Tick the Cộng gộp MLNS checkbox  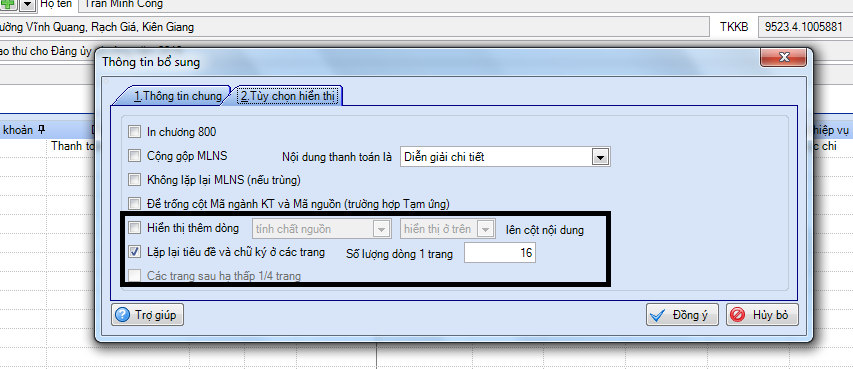click(x=134, y=156)
